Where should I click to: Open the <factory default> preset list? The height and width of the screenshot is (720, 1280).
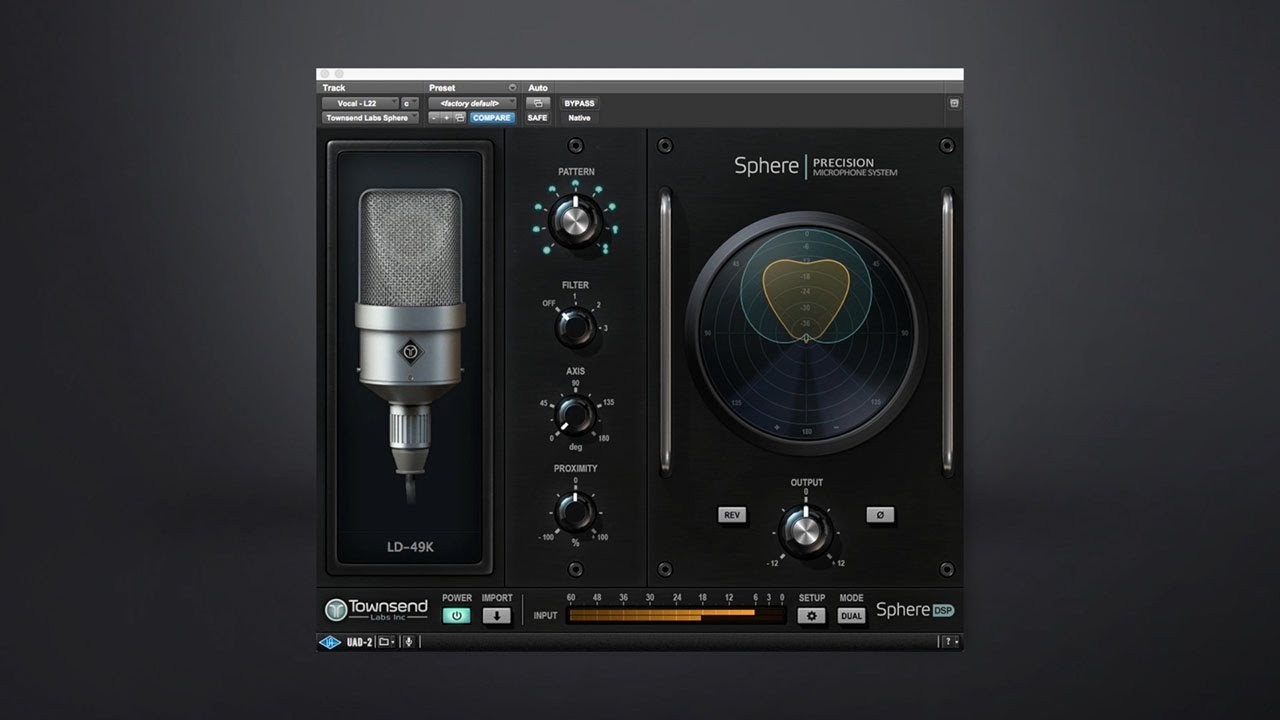[473, 103]
